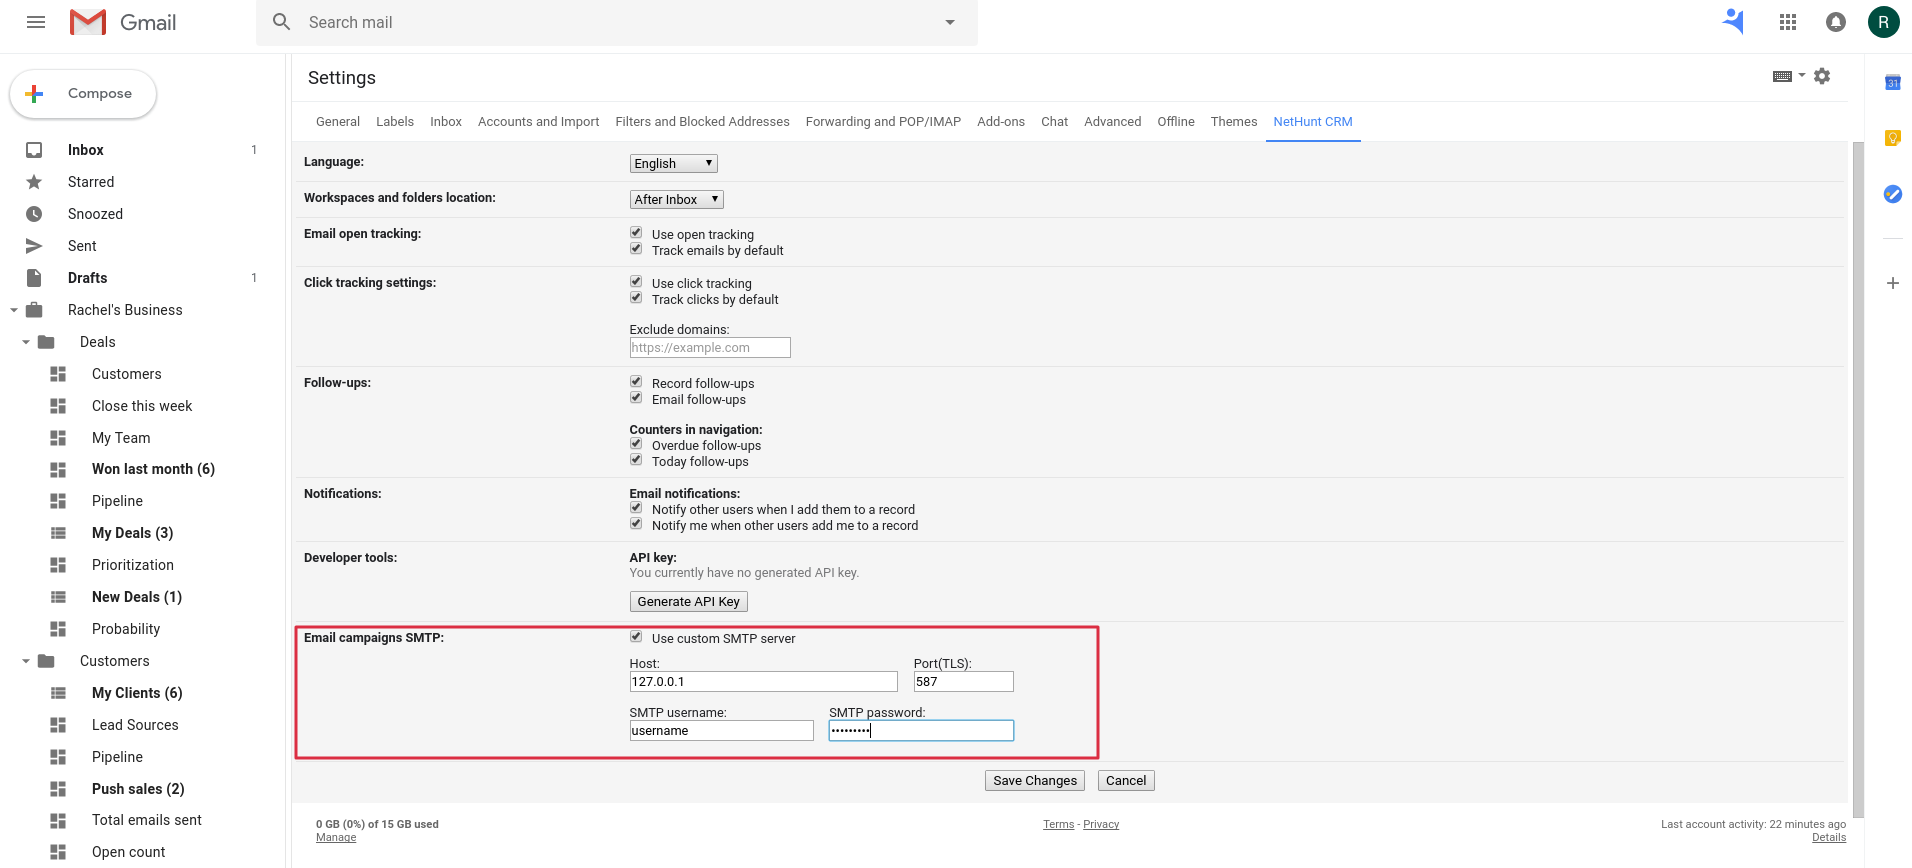The image size is (1912, 868).
Task: Open the Forwarding and POP/IMAP tab
Action: pos(884,122)
